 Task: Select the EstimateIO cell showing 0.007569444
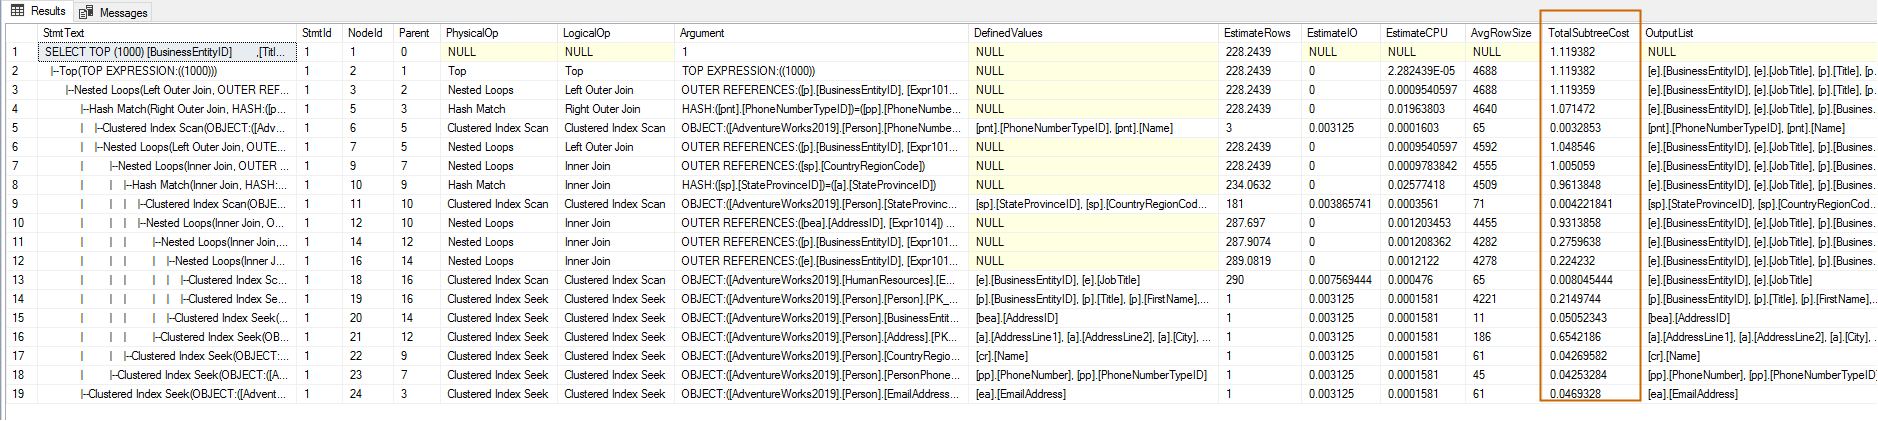(1340, 280)
